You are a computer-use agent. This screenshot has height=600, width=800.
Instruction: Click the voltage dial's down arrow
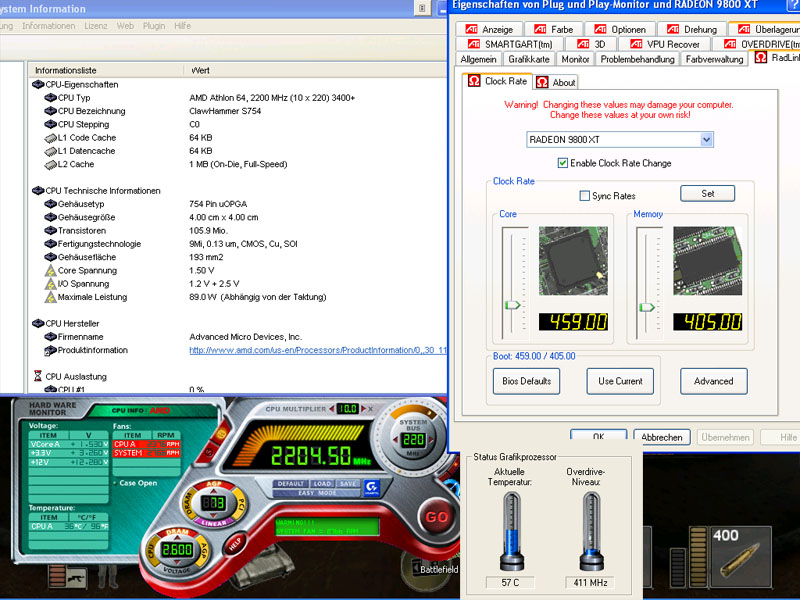coord(177,562)
